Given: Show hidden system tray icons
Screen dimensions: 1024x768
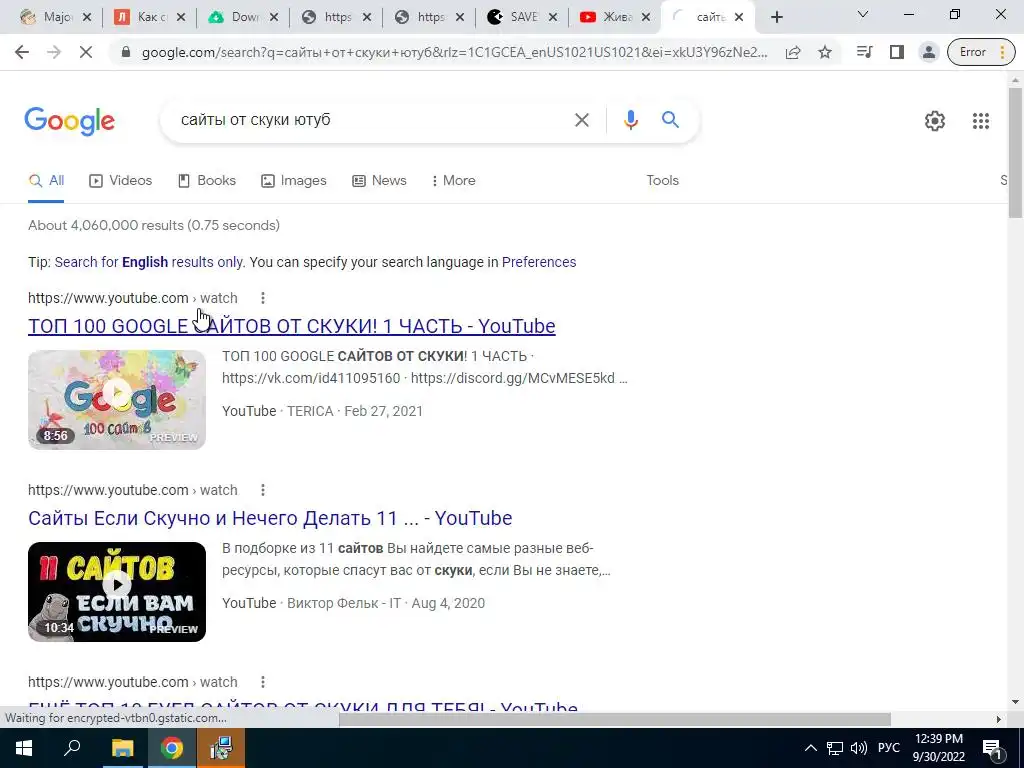Looking at the screenshot, I should click(x=810, y=748).
